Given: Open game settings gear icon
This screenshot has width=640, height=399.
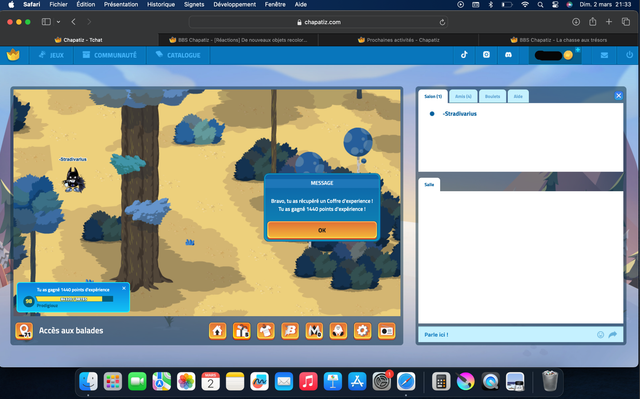Looking at the screenshot, I should (362, 331).
